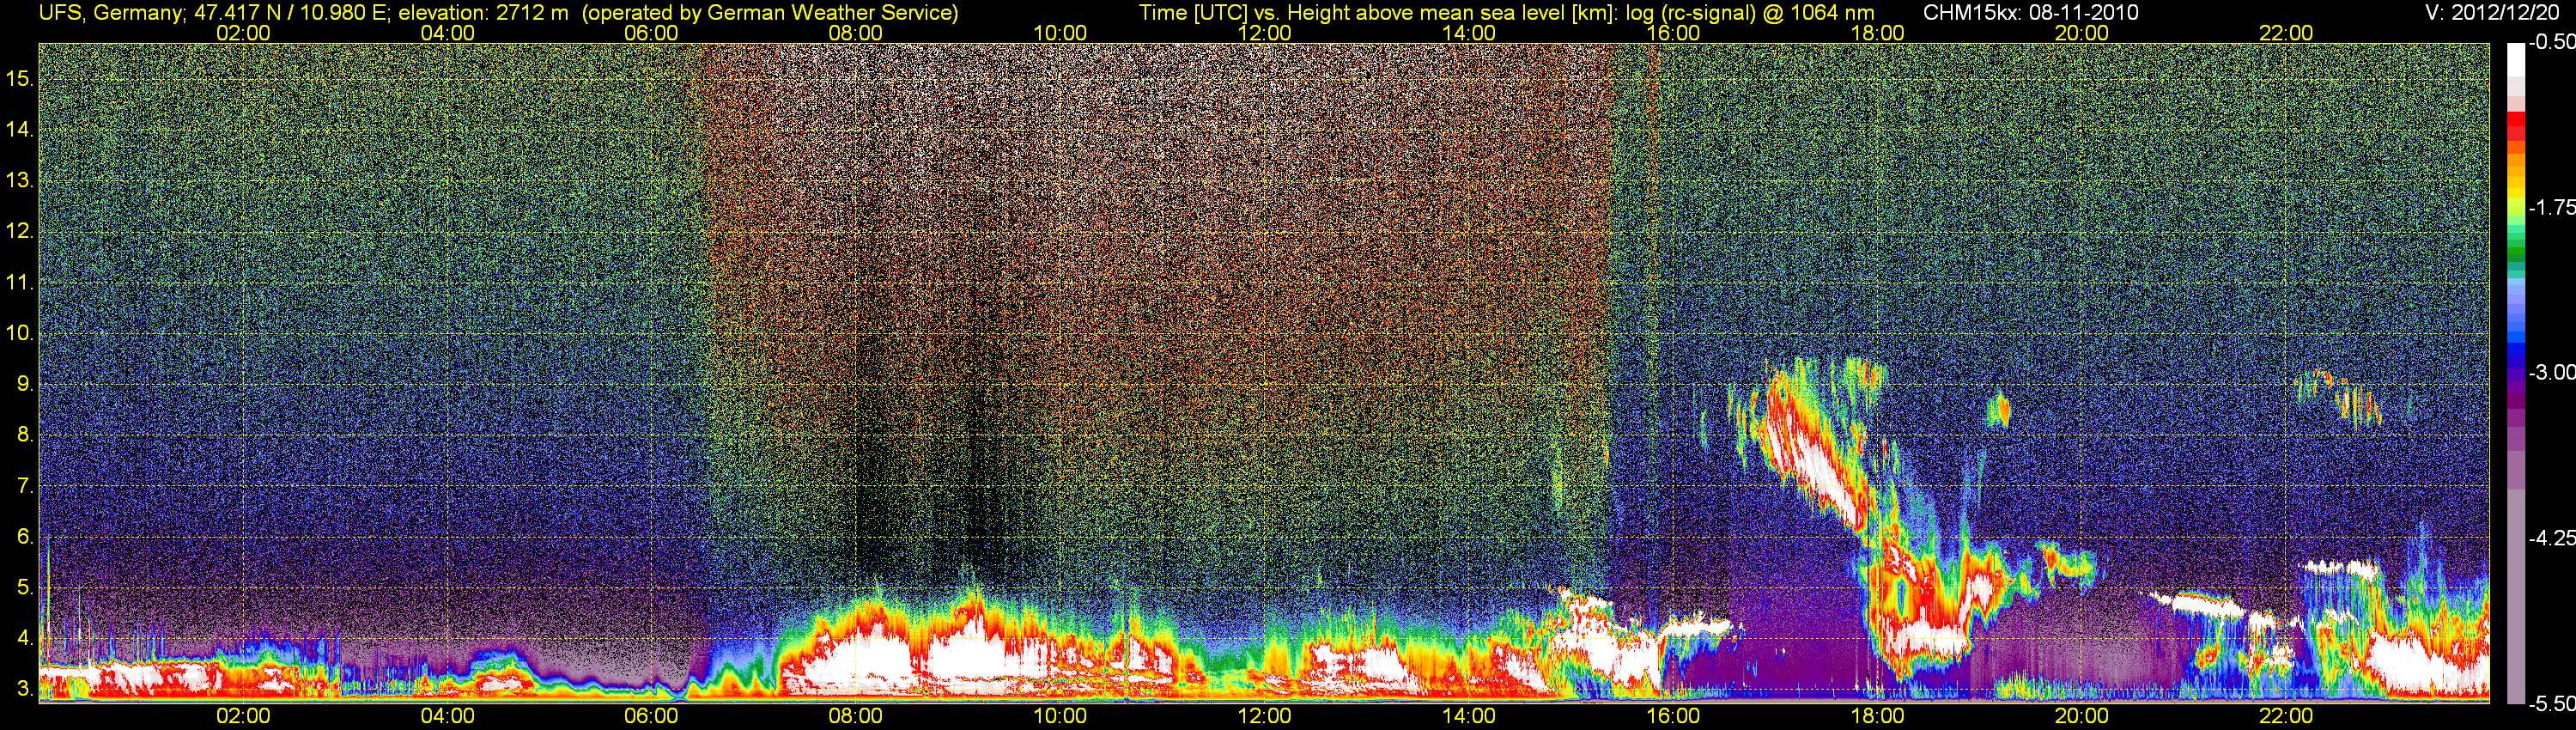The image size is (2576, 730).
Task: Click the 16:00 label on the top time axis
Action: coord(1673,32)
